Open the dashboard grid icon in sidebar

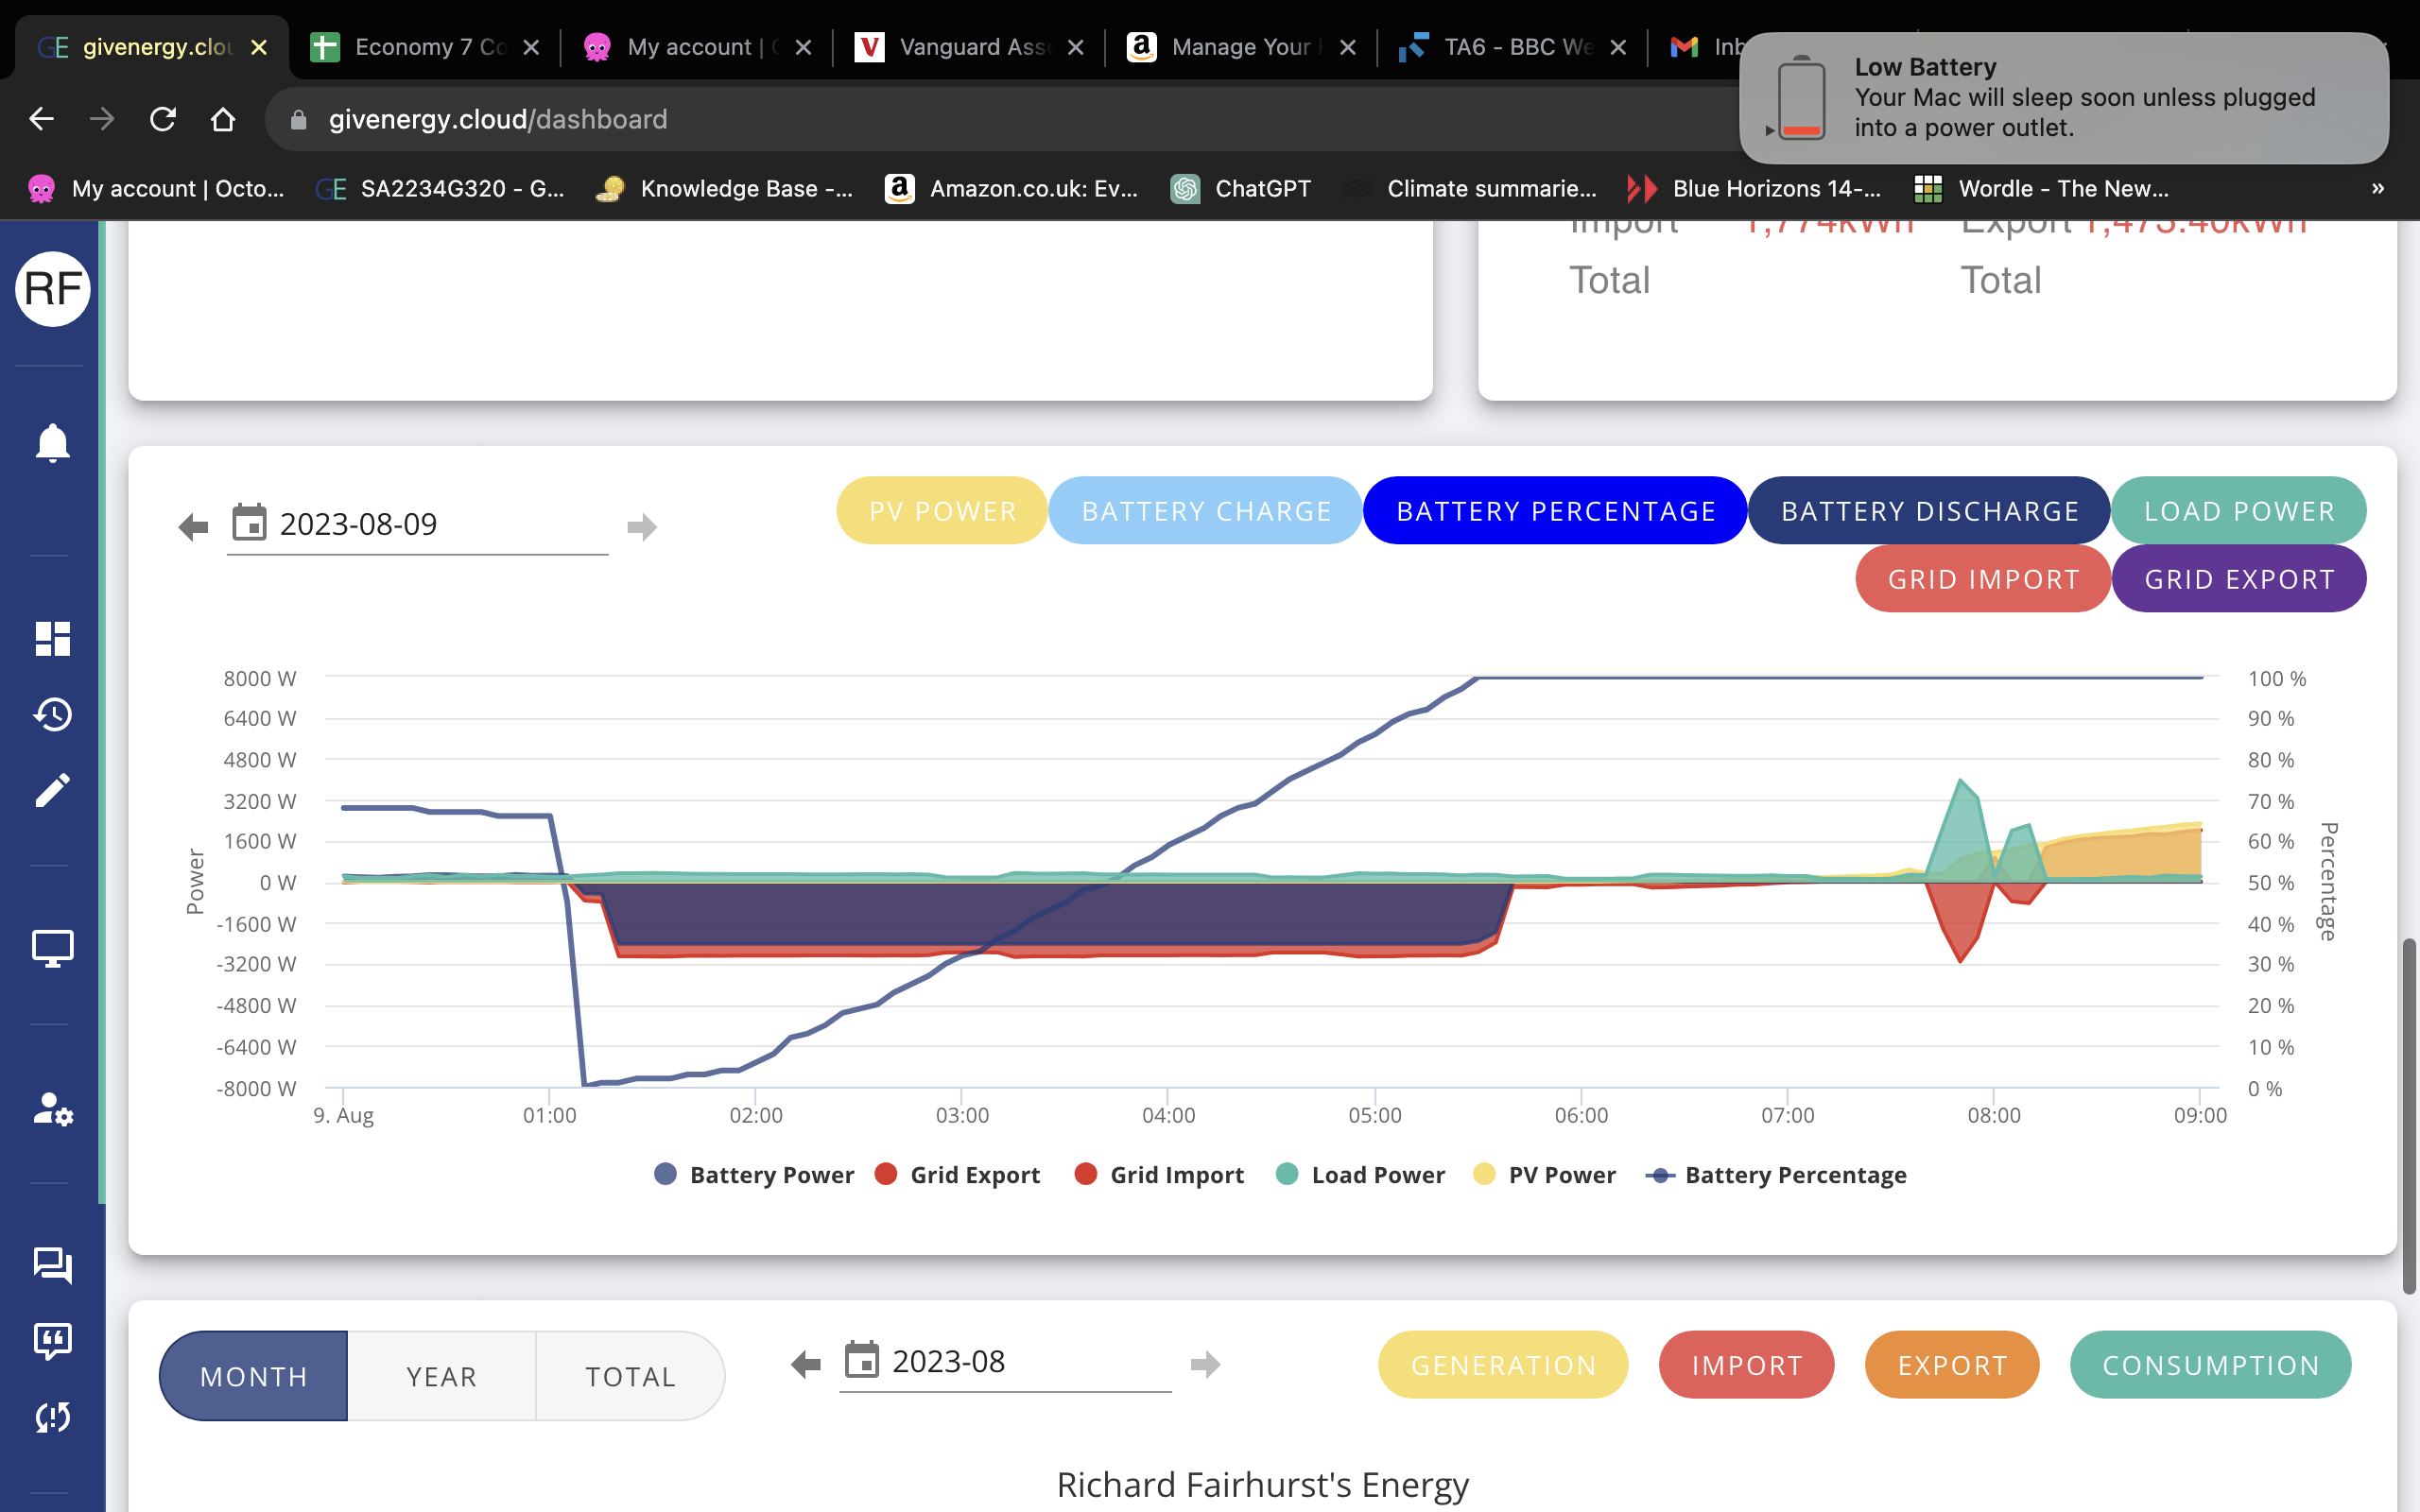pyautogui.click(x=52, y=638)
